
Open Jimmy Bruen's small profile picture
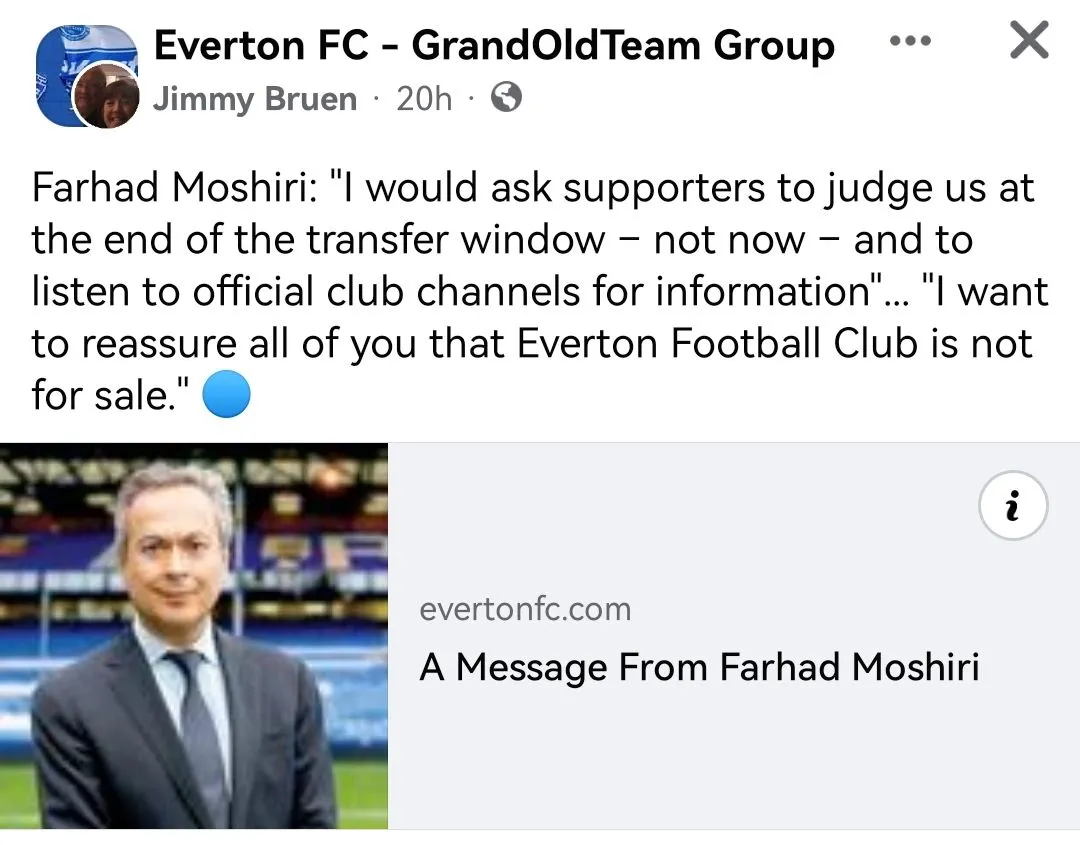tap(109, 97)
